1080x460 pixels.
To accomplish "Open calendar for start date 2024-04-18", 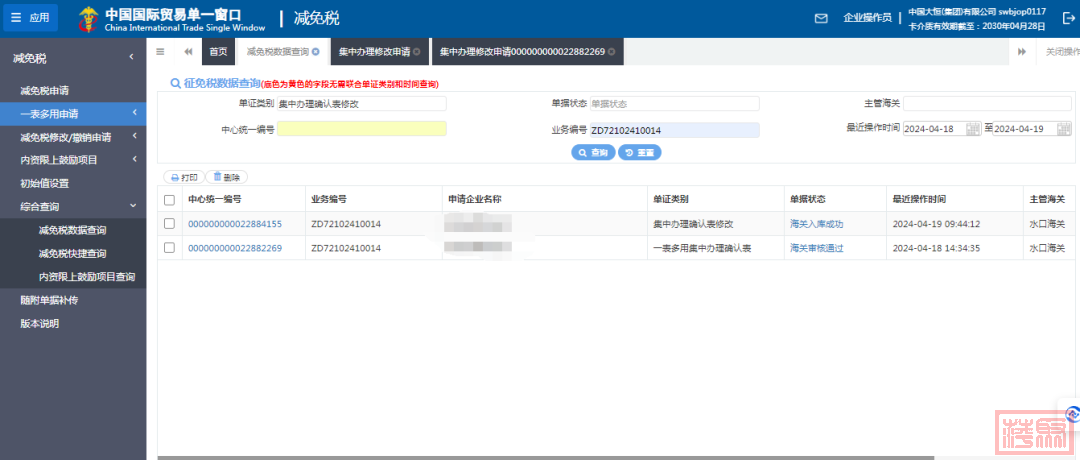I will coord(973,129).
